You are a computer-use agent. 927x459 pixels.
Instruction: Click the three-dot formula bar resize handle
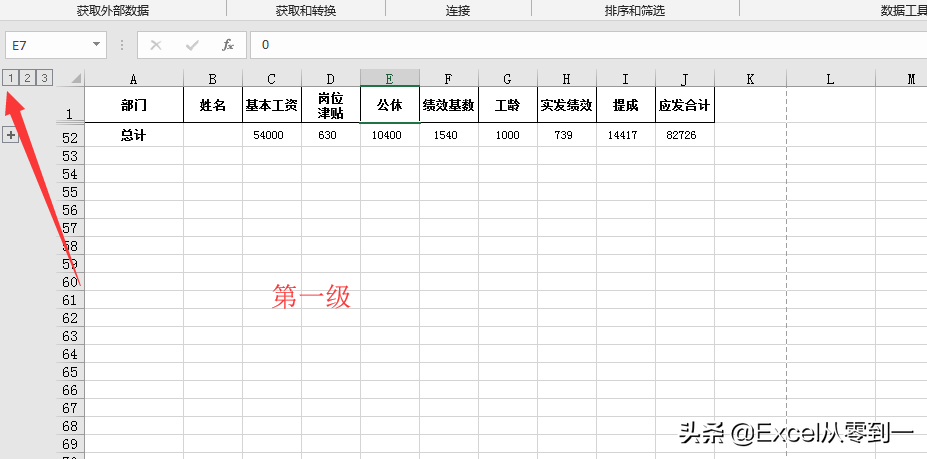pyautogui.click(x=122, y=45)
